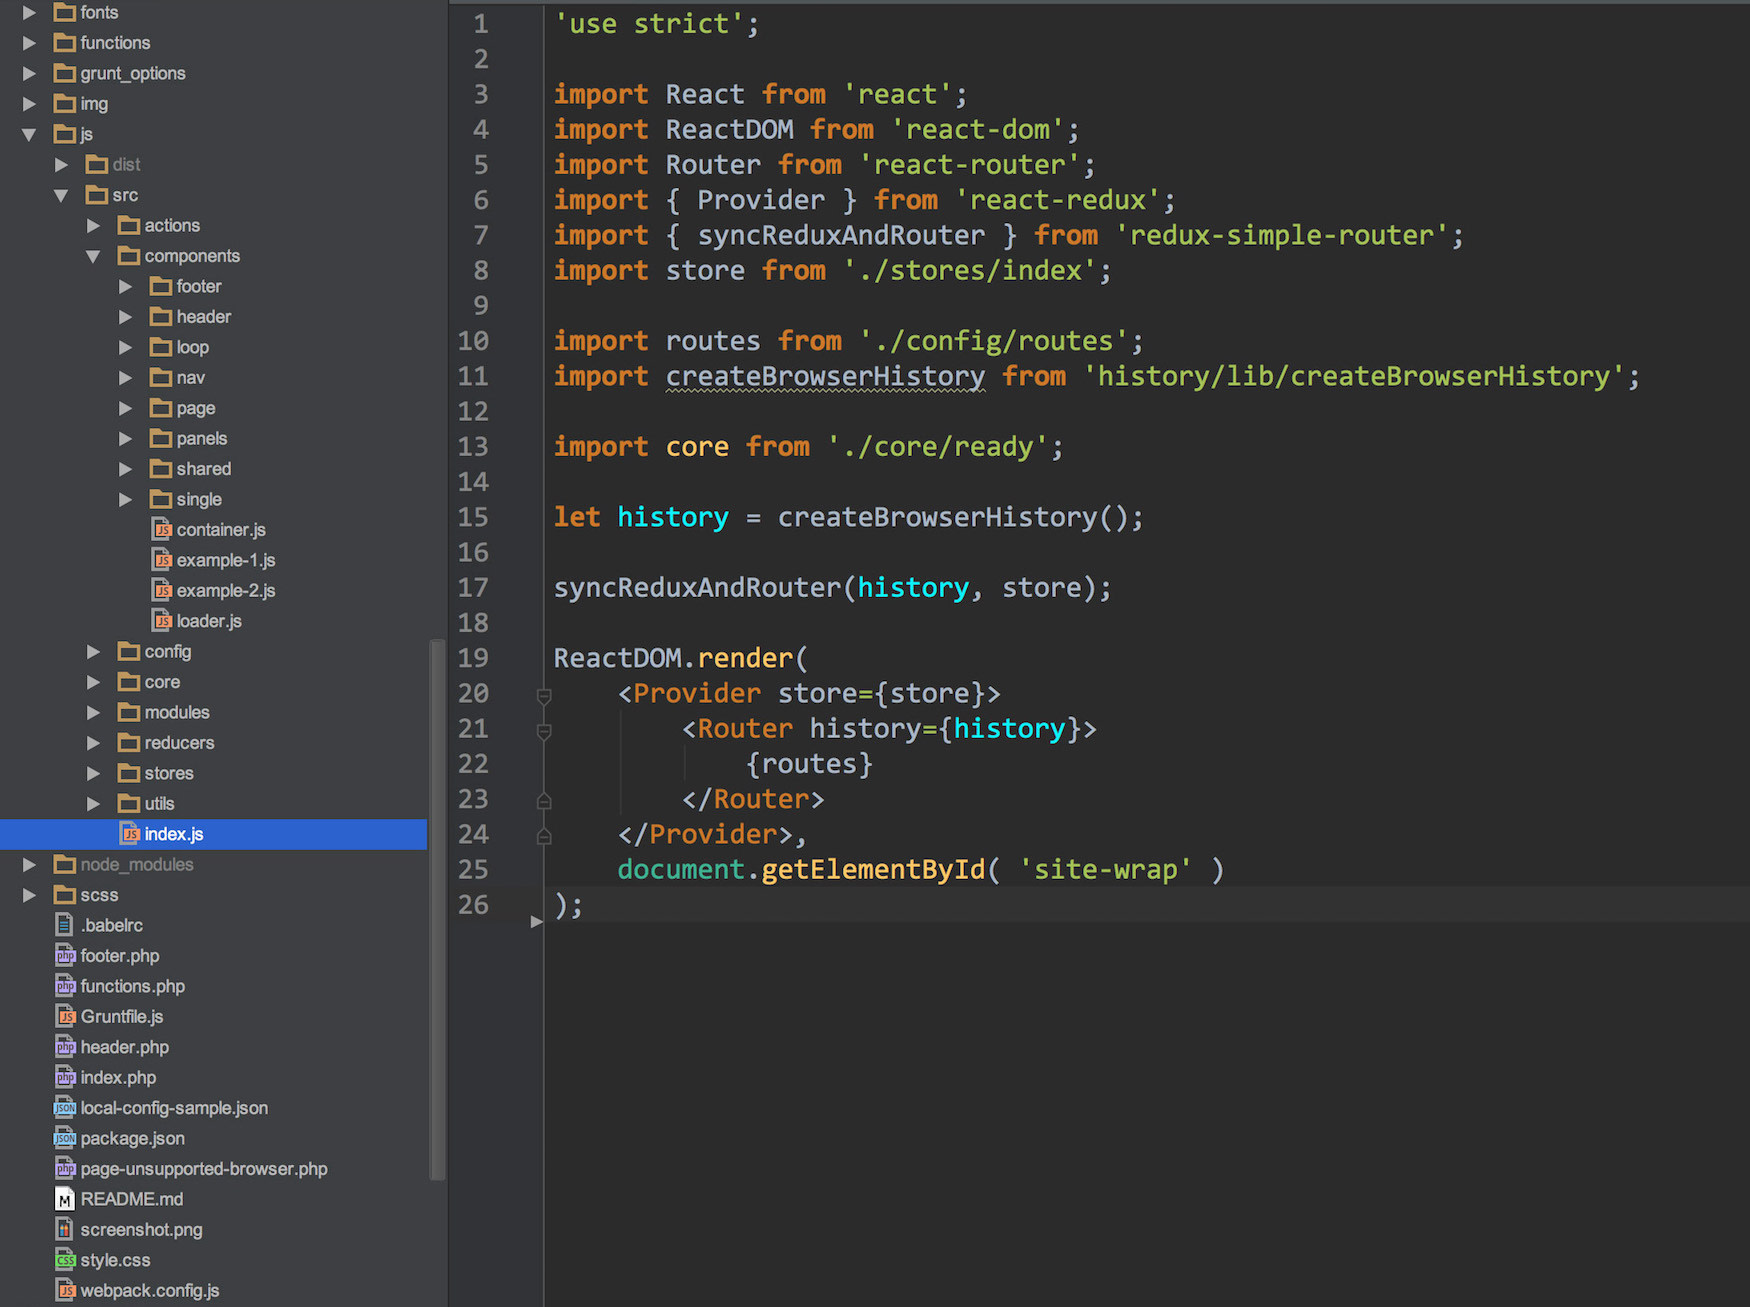Expand the config folder arrow
The height and width of the screenshot is (1307, 1750).
[93, 651]
